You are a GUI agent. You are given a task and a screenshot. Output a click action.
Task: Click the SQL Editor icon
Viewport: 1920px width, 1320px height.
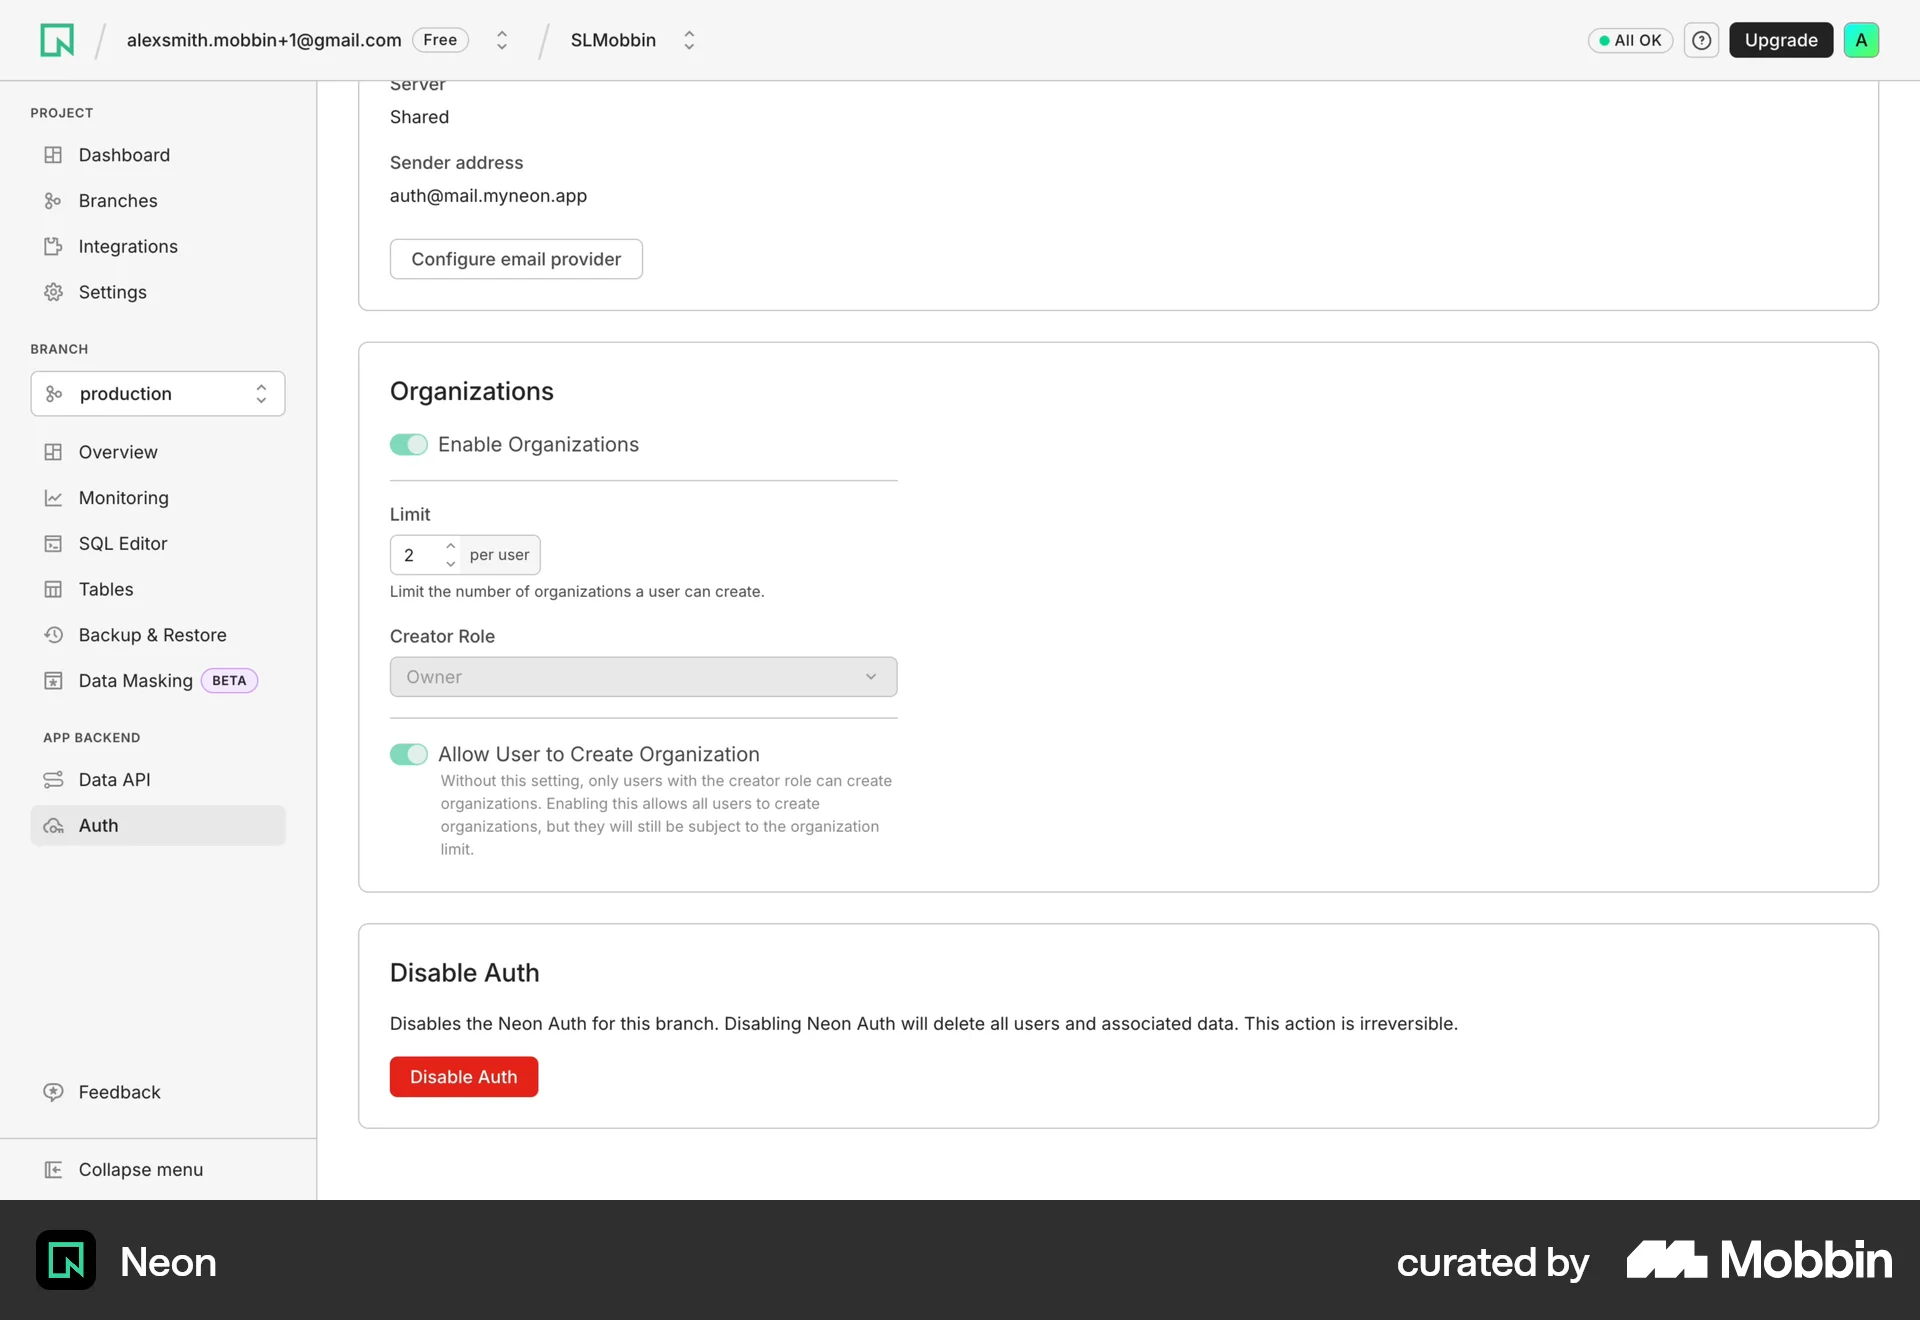click(53, 544)
